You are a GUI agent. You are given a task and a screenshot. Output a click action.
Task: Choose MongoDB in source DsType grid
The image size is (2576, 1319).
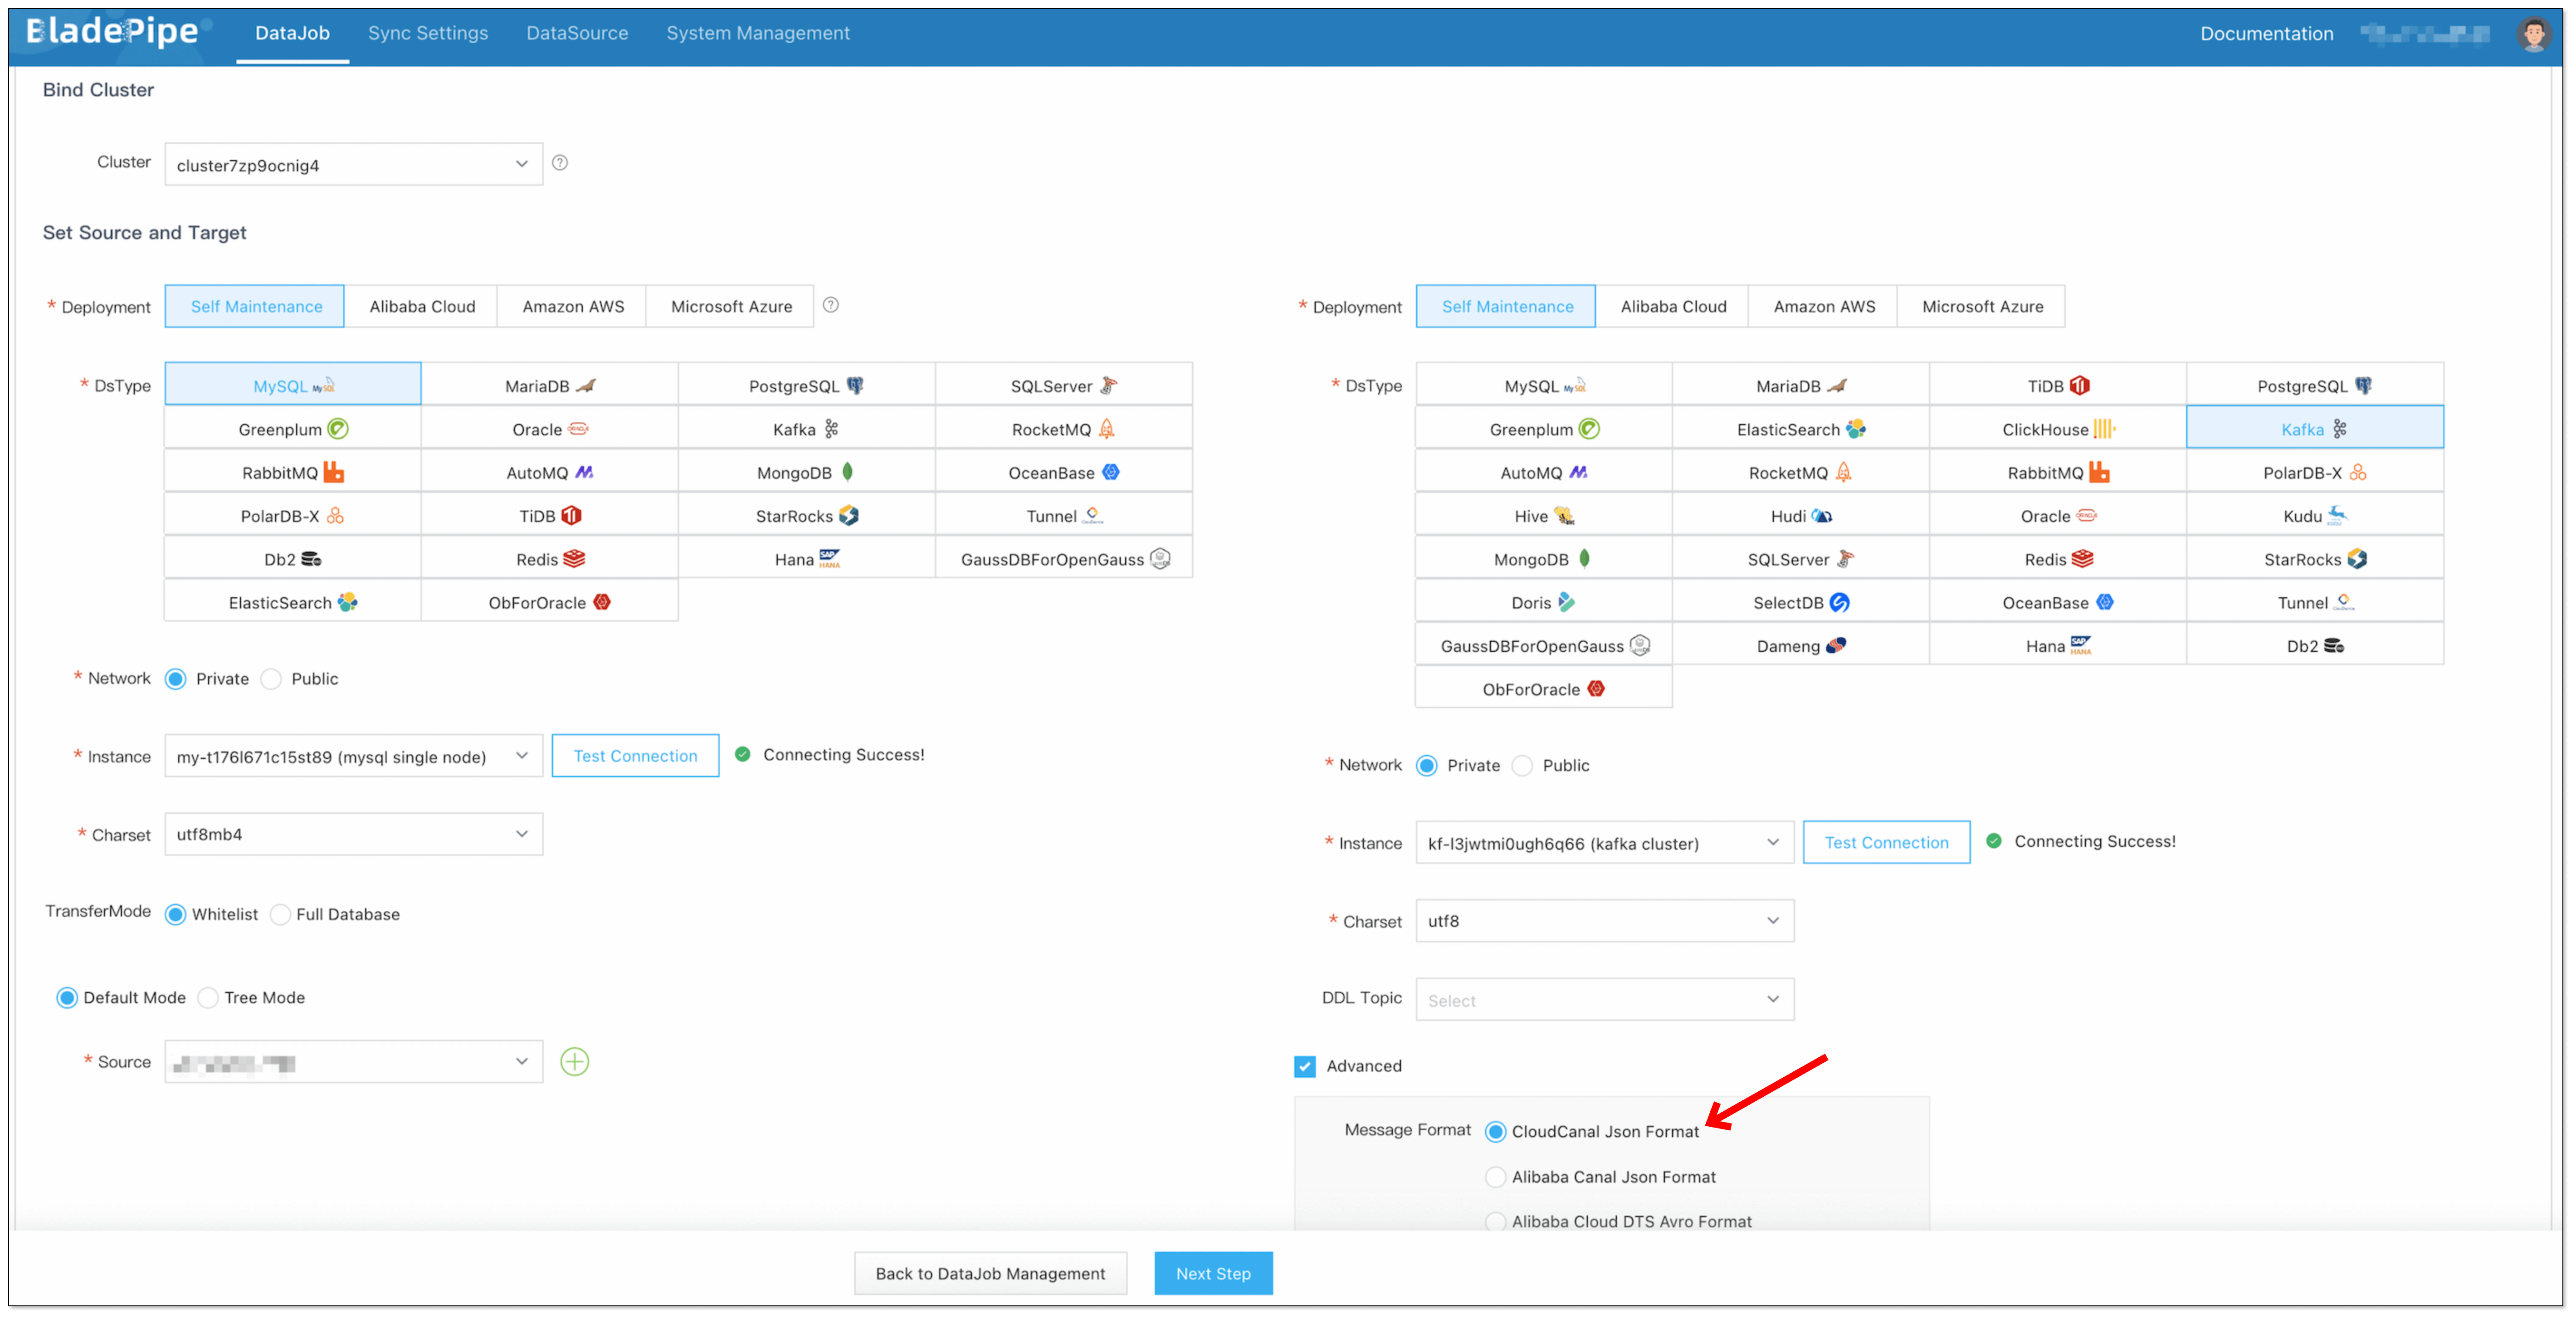click(805, 472)
